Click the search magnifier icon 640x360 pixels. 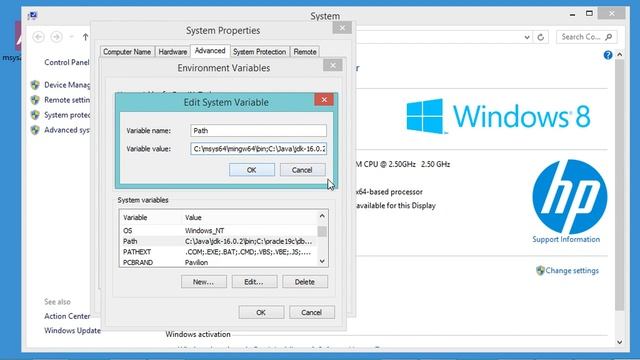609,37
